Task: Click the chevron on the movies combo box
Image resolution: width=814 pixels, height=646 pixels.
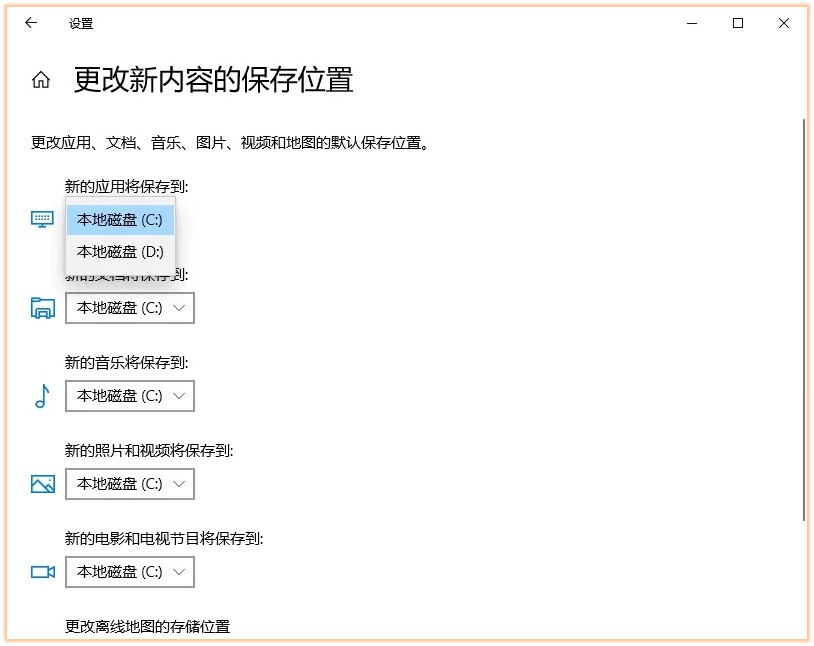Action: [181, 572]
